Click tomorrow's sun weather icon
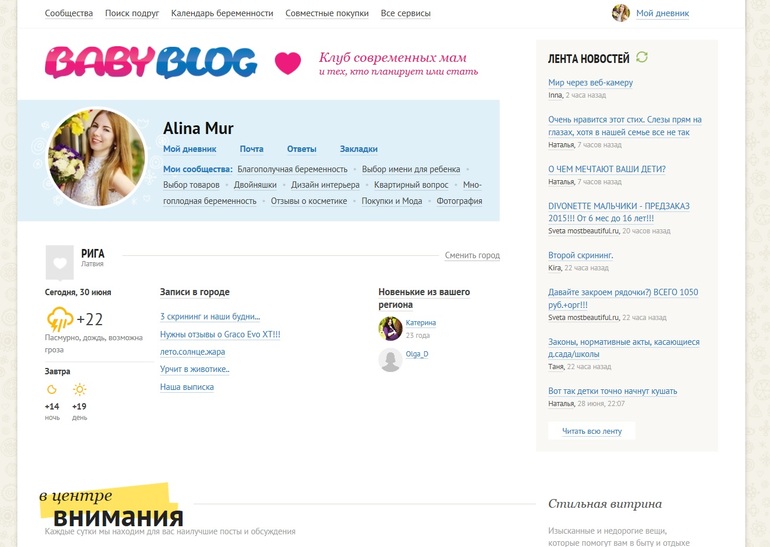 [80, 389]
